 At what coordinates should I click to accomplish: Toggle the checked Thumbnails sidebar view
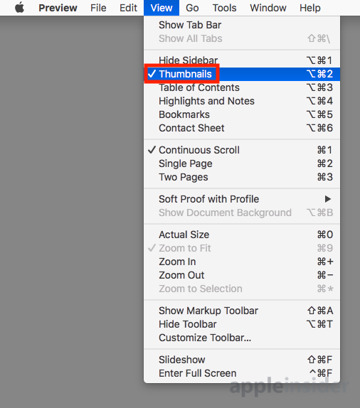(x=242, y=74)
